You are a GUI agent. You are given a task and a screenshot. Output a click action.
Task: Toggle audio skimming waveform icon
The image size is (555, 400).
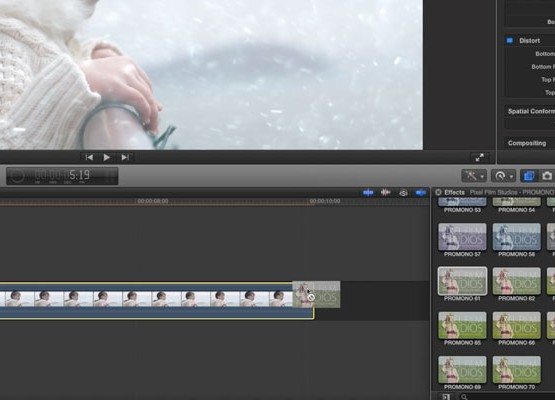point(385,193)
